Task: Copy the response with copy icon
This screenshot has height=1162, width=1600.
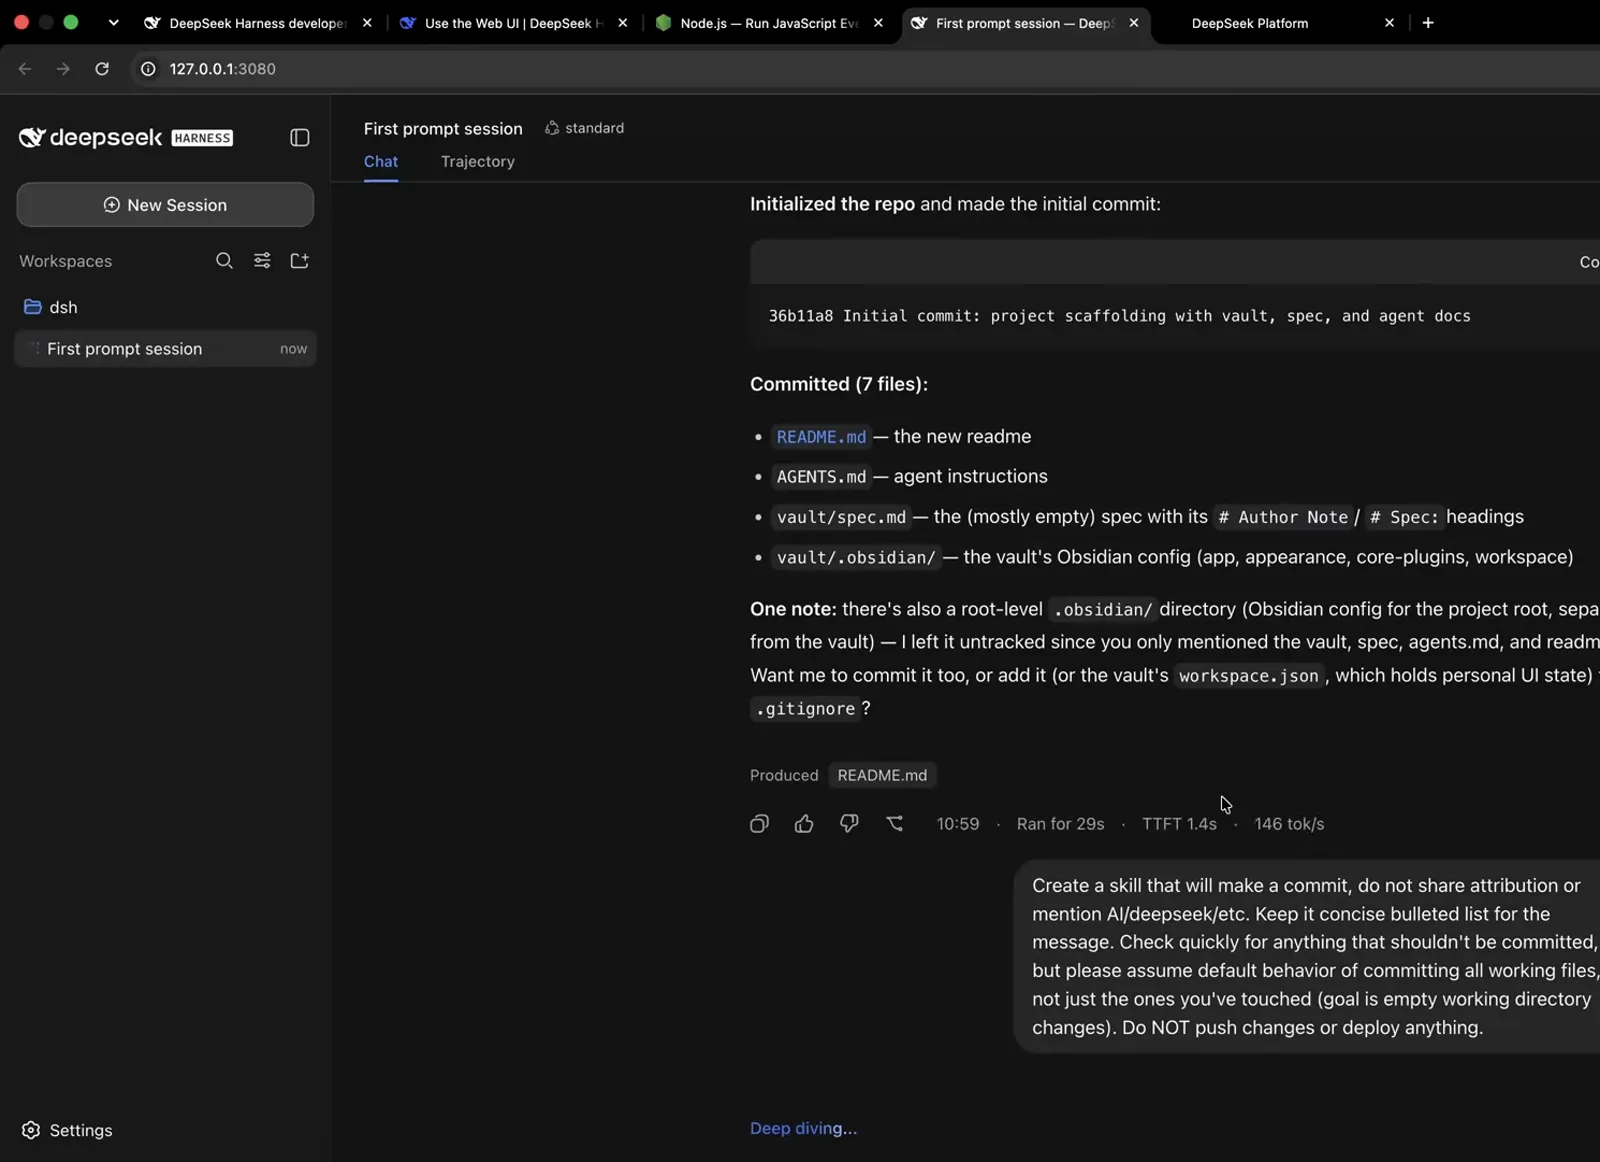Action: coord(759,824)
